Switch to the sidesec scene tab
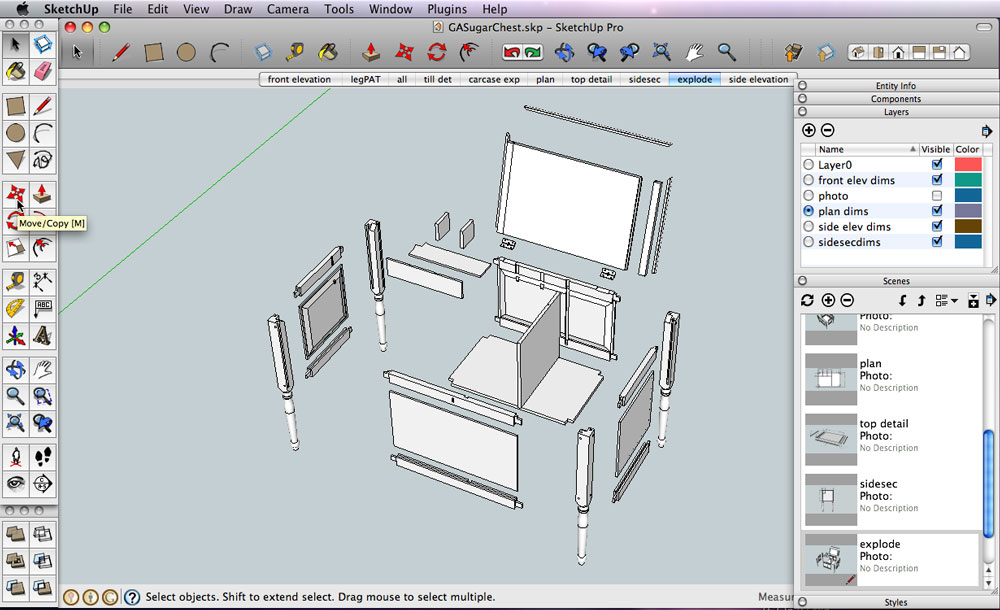This screenshot has height=610, width=1000. (644, 79)
